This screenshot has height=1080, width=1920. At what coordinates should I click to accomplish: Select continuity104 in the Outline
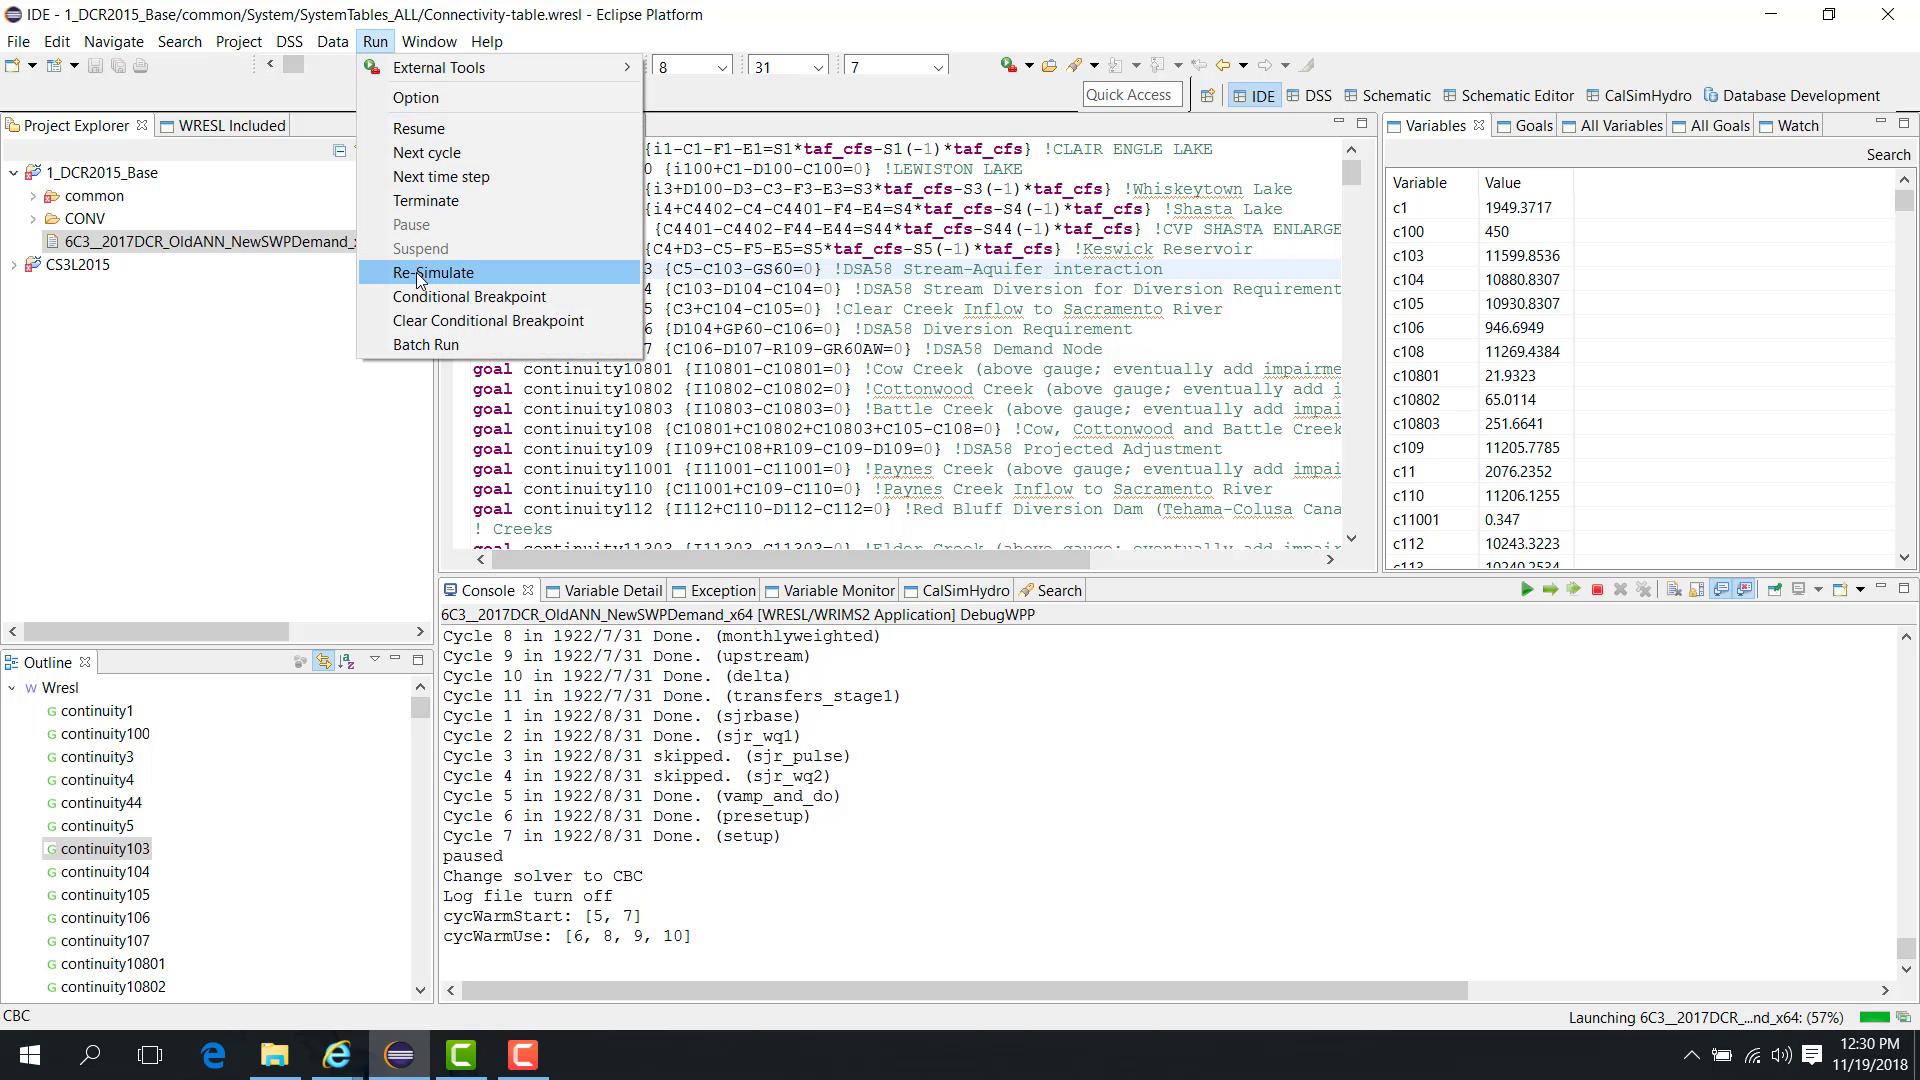(x=104, y=872)
